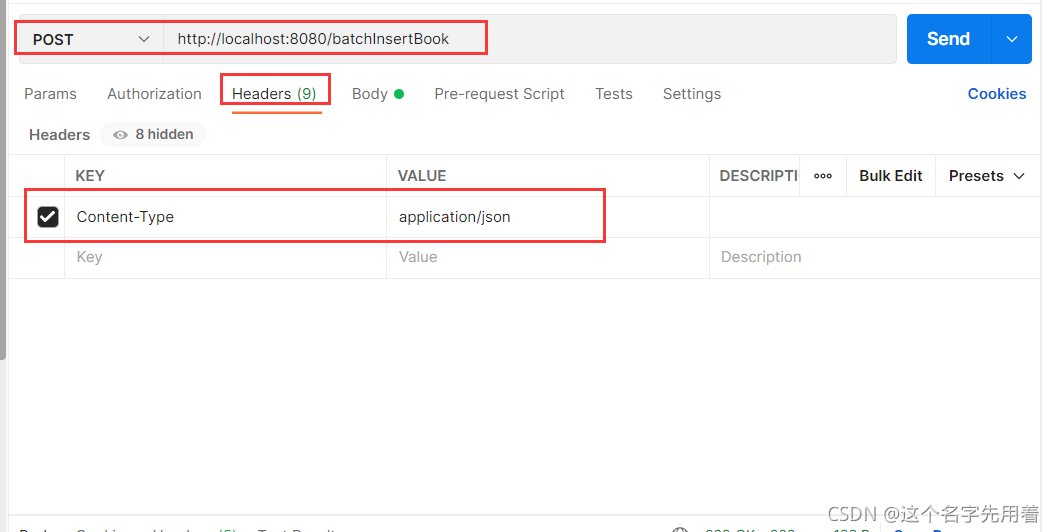Open the POST method dropdown

(x=91, y=39)
